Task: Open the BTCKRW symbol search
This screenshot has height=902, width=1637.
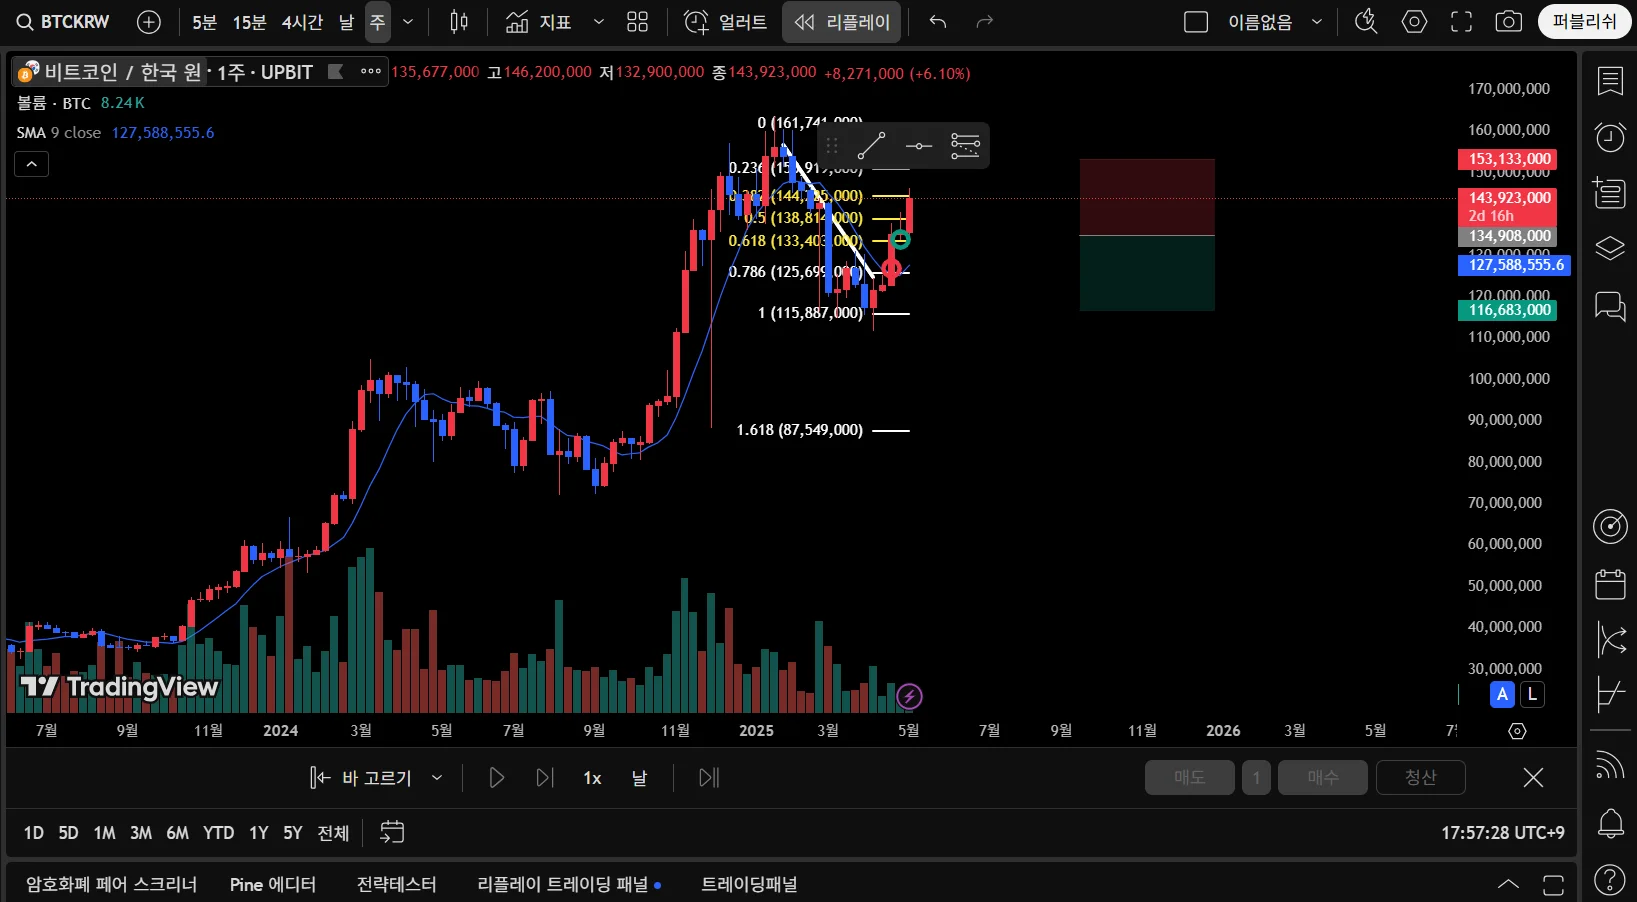Action: click(x=63, y=22)
